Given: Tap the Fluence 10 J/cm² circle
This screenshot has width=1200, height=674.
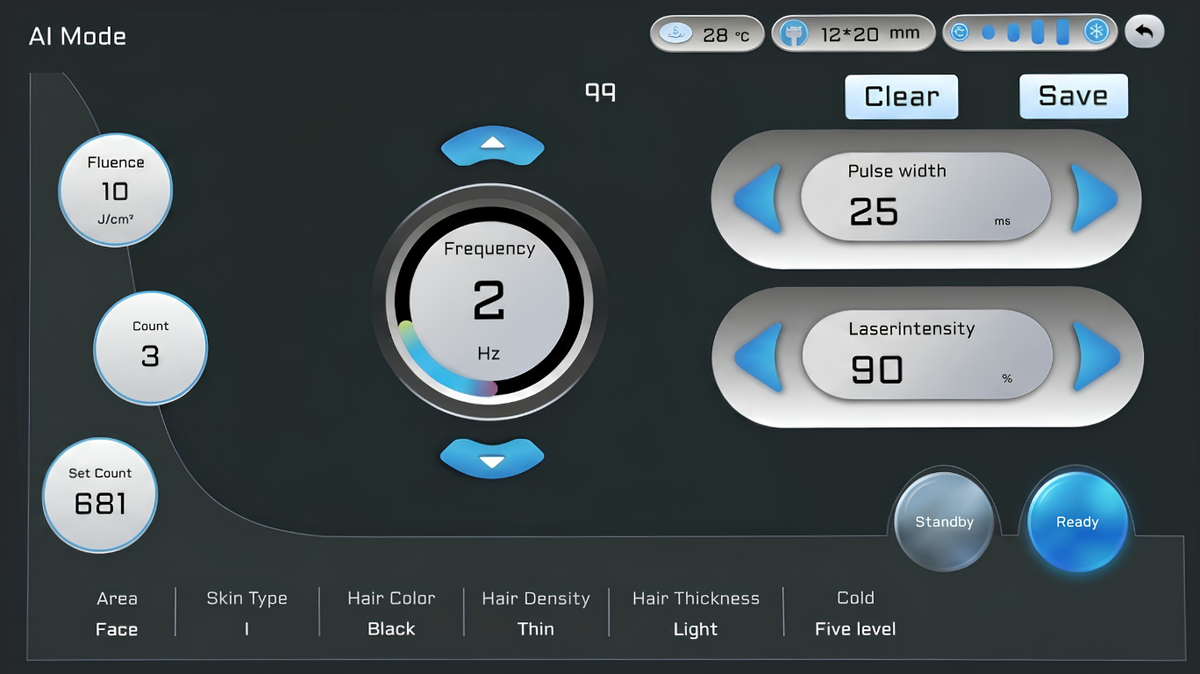Looking at the screenshot, I should 115,189.
